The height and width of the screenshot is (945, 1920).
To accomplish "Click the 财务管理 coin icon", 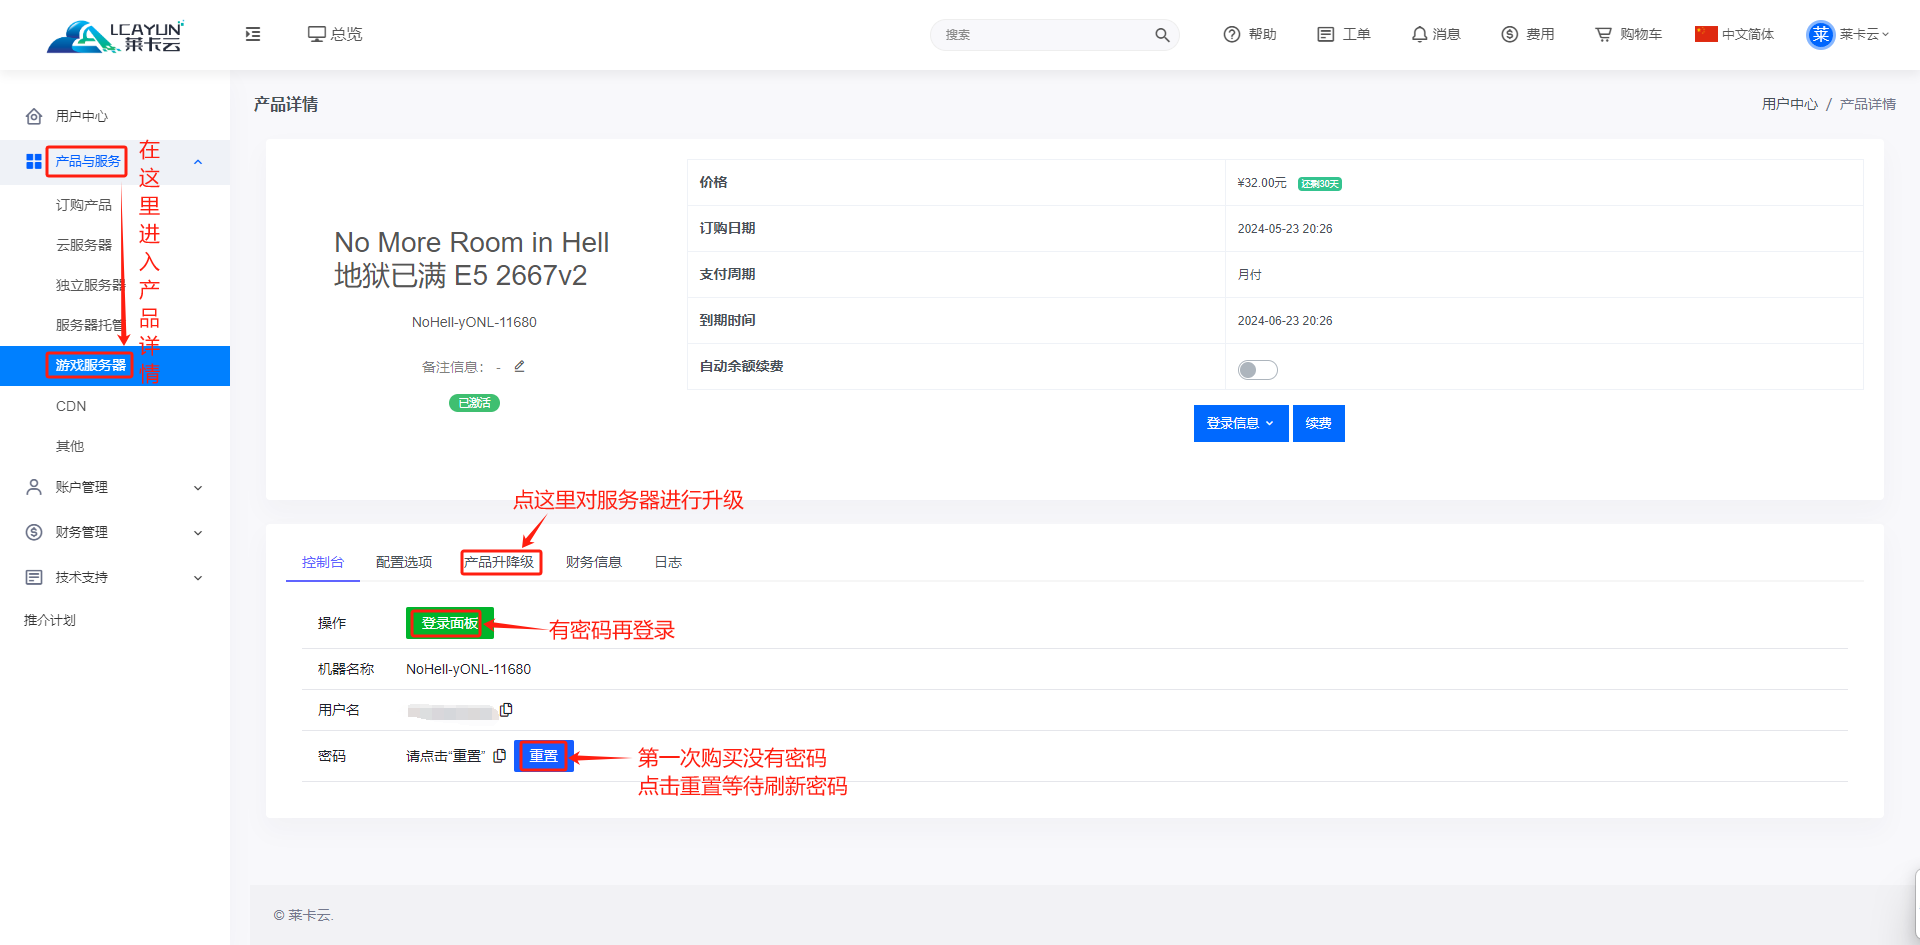I will (34, 532).
